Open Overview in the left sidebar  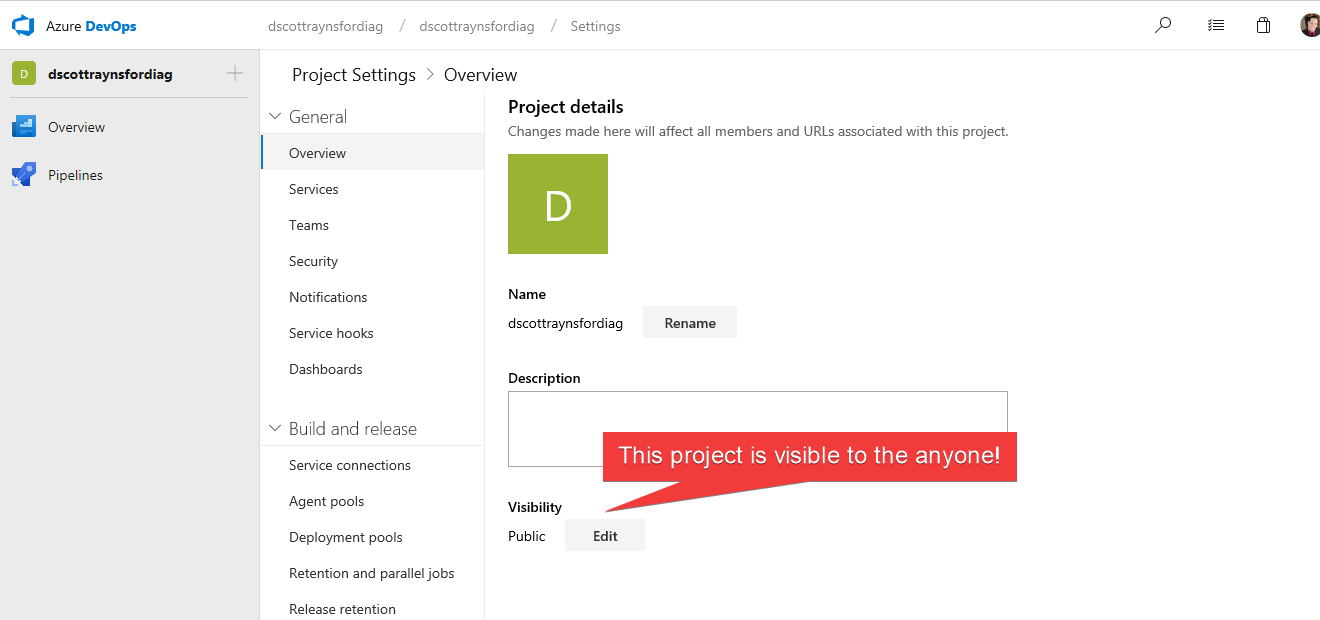[x=76, y=127]
